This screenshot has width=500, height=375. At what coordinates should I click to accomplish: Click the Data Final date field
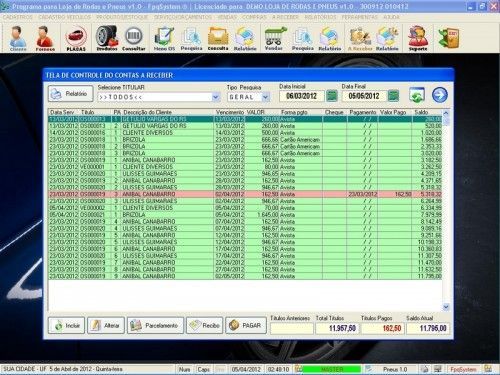click(364, 96)
